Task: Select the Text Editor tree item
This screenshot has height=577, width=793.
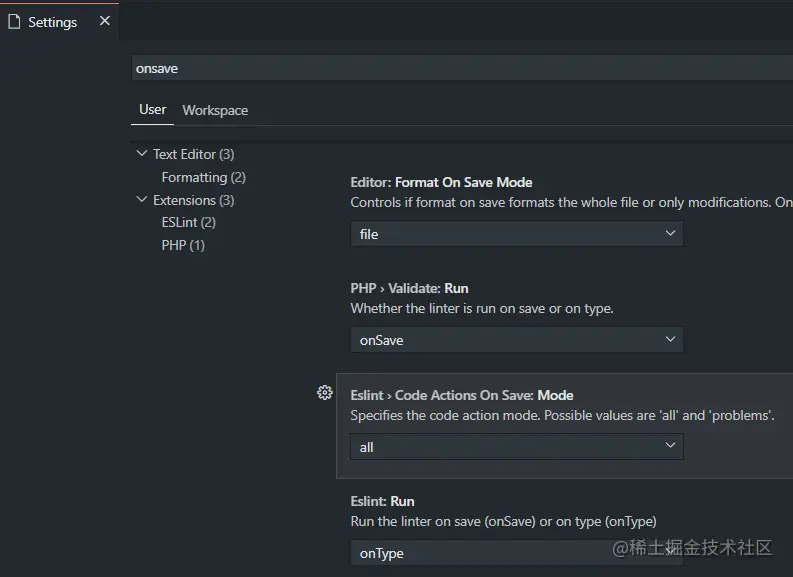Action: coord(193,154)
